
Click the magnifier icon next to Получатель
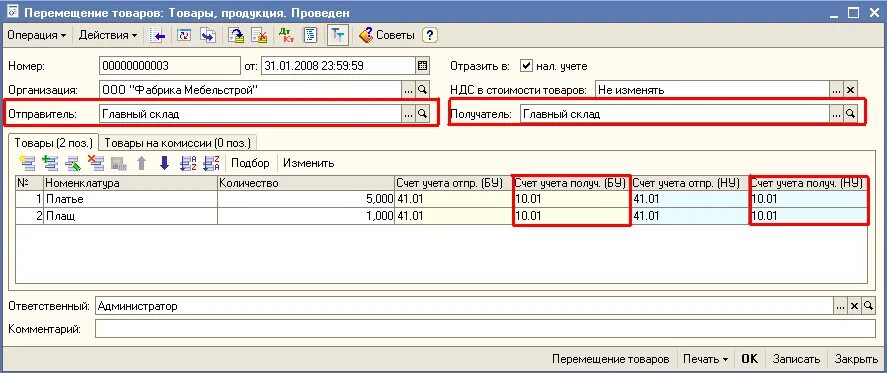pos(850,114)
